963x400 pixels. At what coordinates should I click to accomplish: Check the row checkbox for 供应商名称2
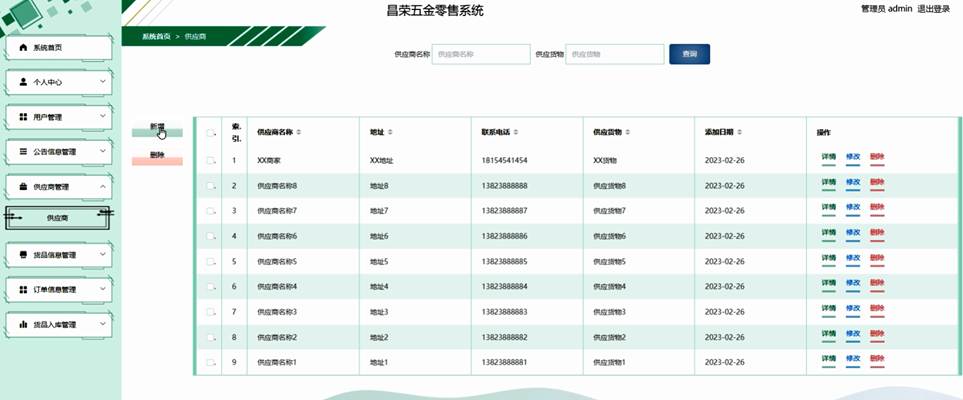[x=210, y=337]
